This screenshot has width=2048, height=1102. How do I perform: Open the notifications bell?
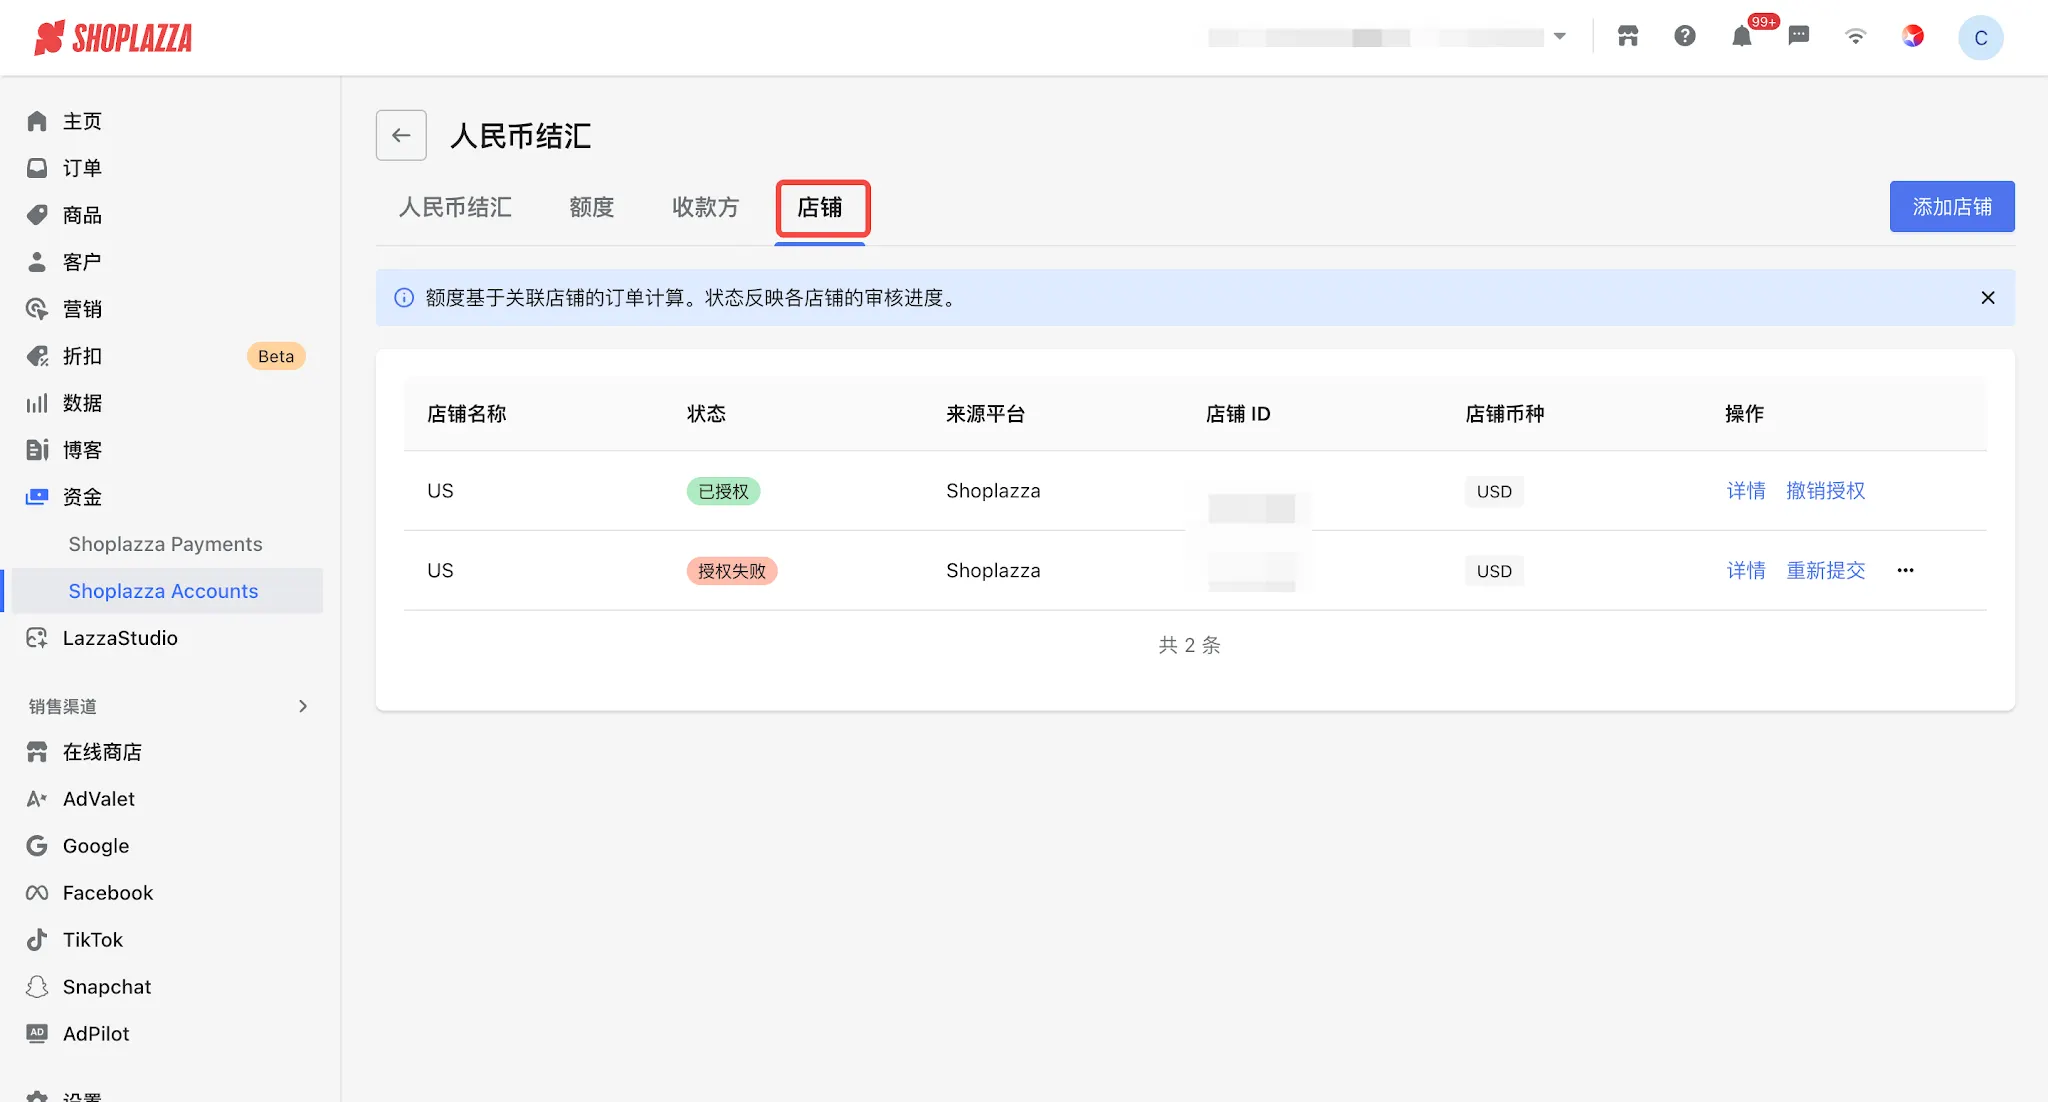point(1742,37)
